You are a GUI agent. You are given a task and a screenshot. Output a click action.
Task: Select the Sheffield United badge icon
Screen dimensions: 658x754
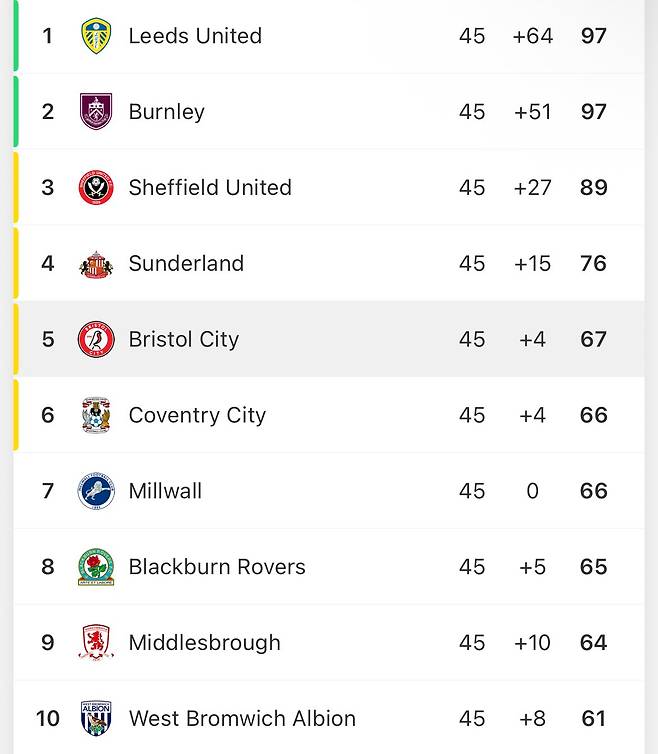(96, 187)
